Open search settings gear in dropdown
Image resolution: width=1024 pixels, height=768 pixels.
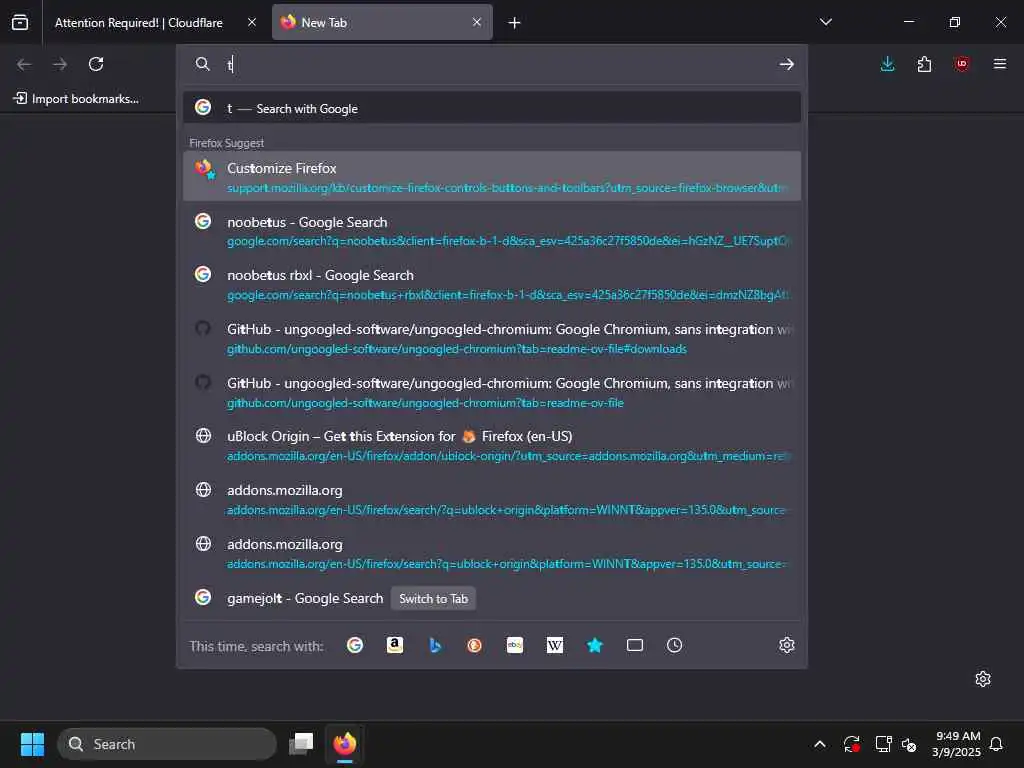pyautogui.click(x=786, y=645)
